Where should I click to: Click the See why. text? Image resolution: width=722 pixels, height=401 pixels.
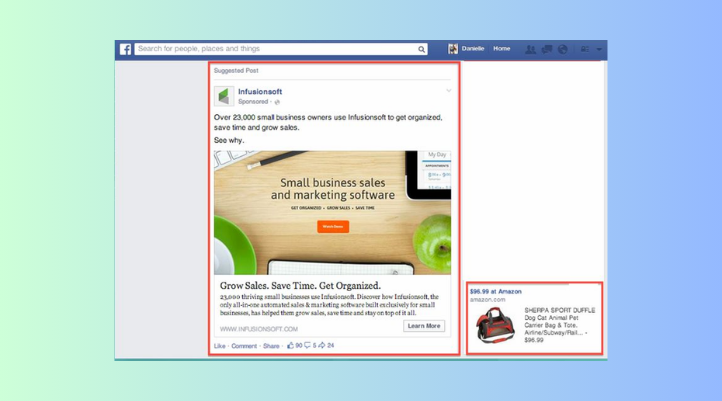pos(229,140)
